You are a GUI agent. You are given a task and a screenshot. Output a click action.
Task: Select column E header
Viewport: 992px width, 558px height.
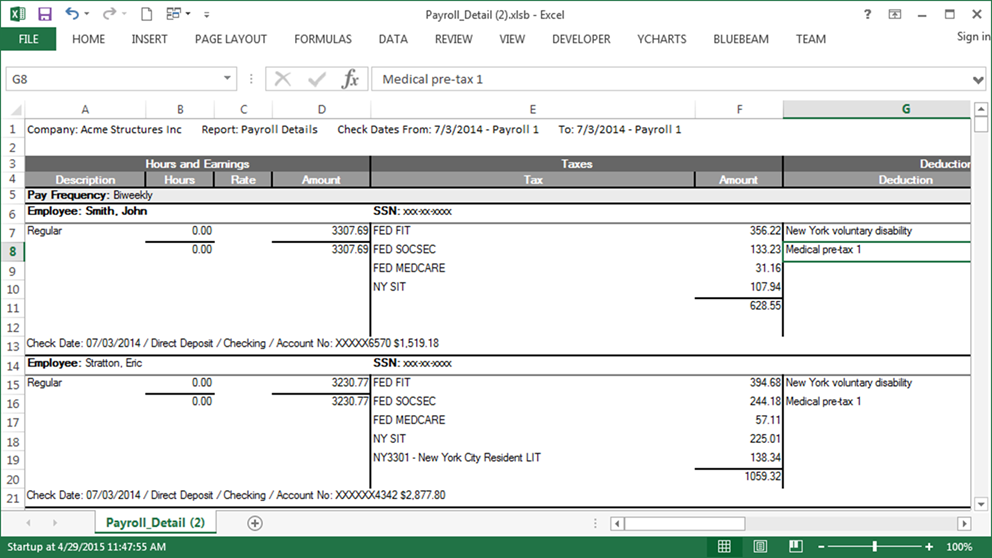(533, 109)
